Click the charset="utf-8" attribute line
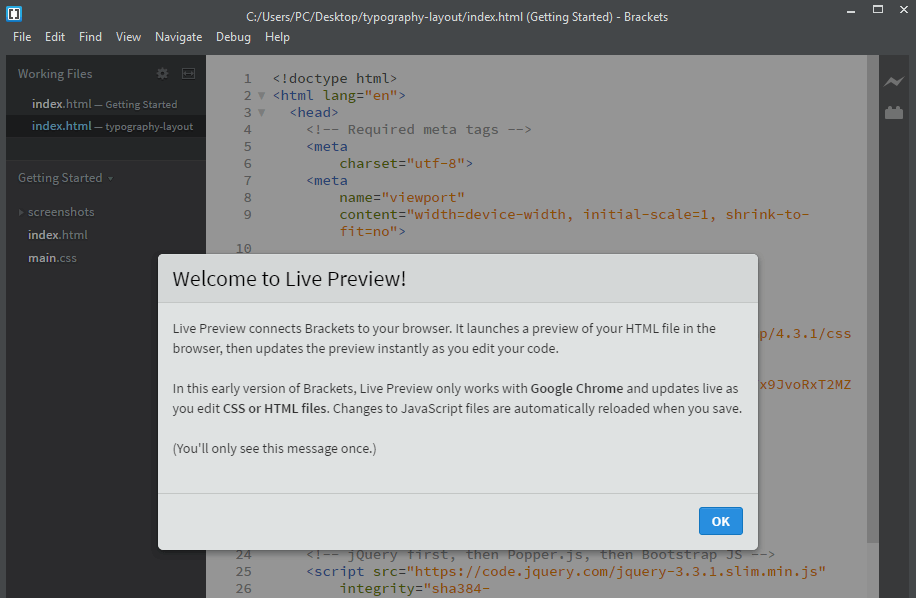 [406, 164]
